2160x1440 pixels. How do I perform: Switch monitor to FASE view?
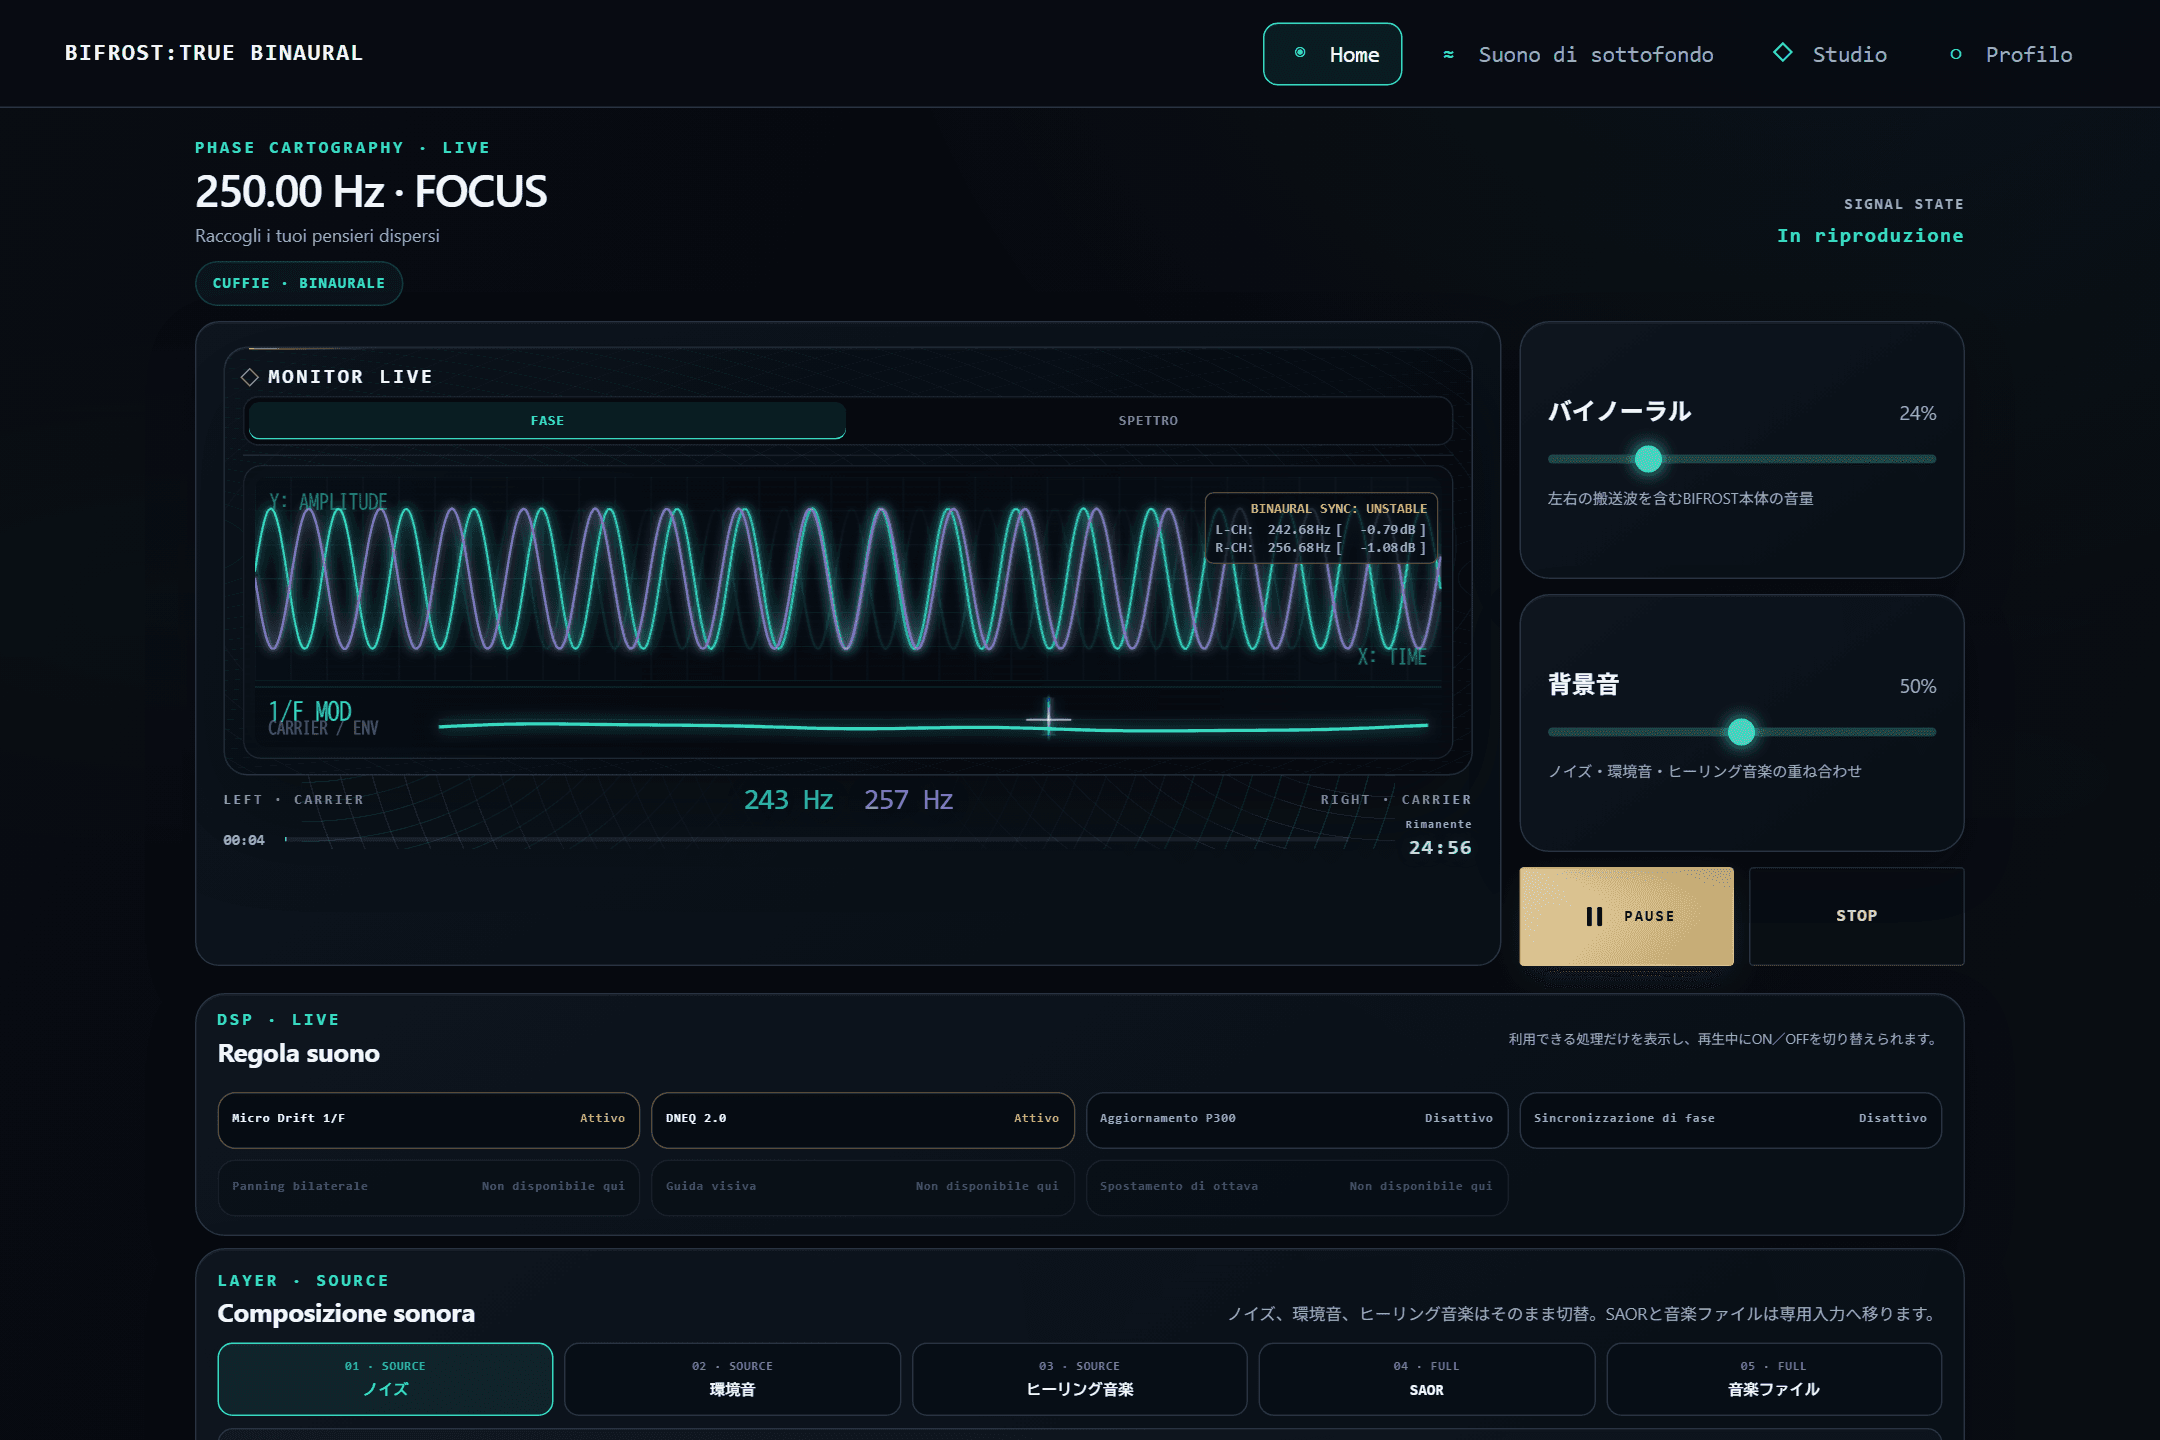547,421
